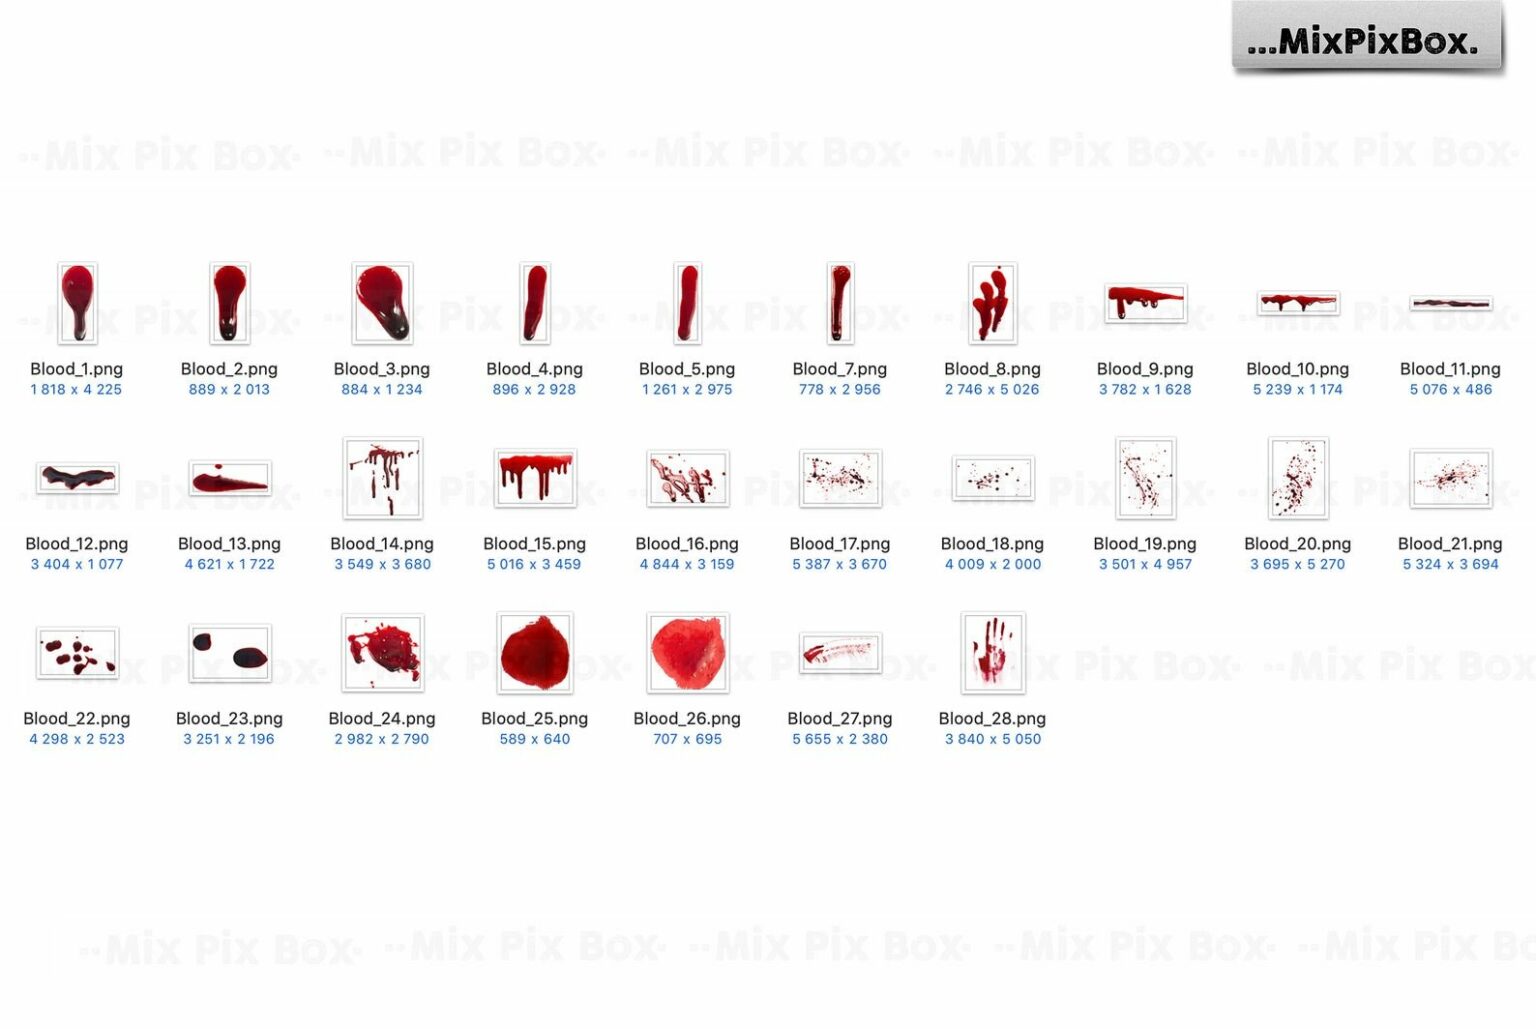The width and height of the screenshot is (1536, 1029).
Task: Click the 3 840 x 5 050 dimensions link
Action: [991, 738]
